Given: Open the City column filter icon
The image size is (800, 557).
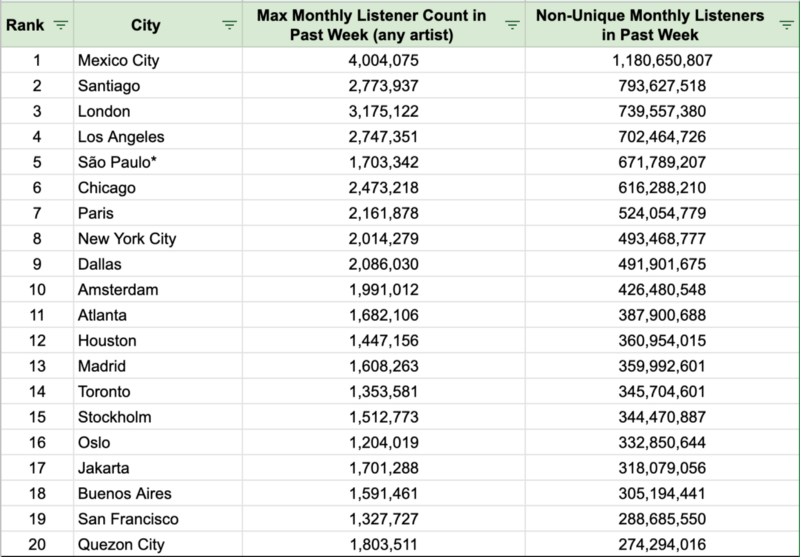Looking at the screenshot, I should tap(230, 25).
